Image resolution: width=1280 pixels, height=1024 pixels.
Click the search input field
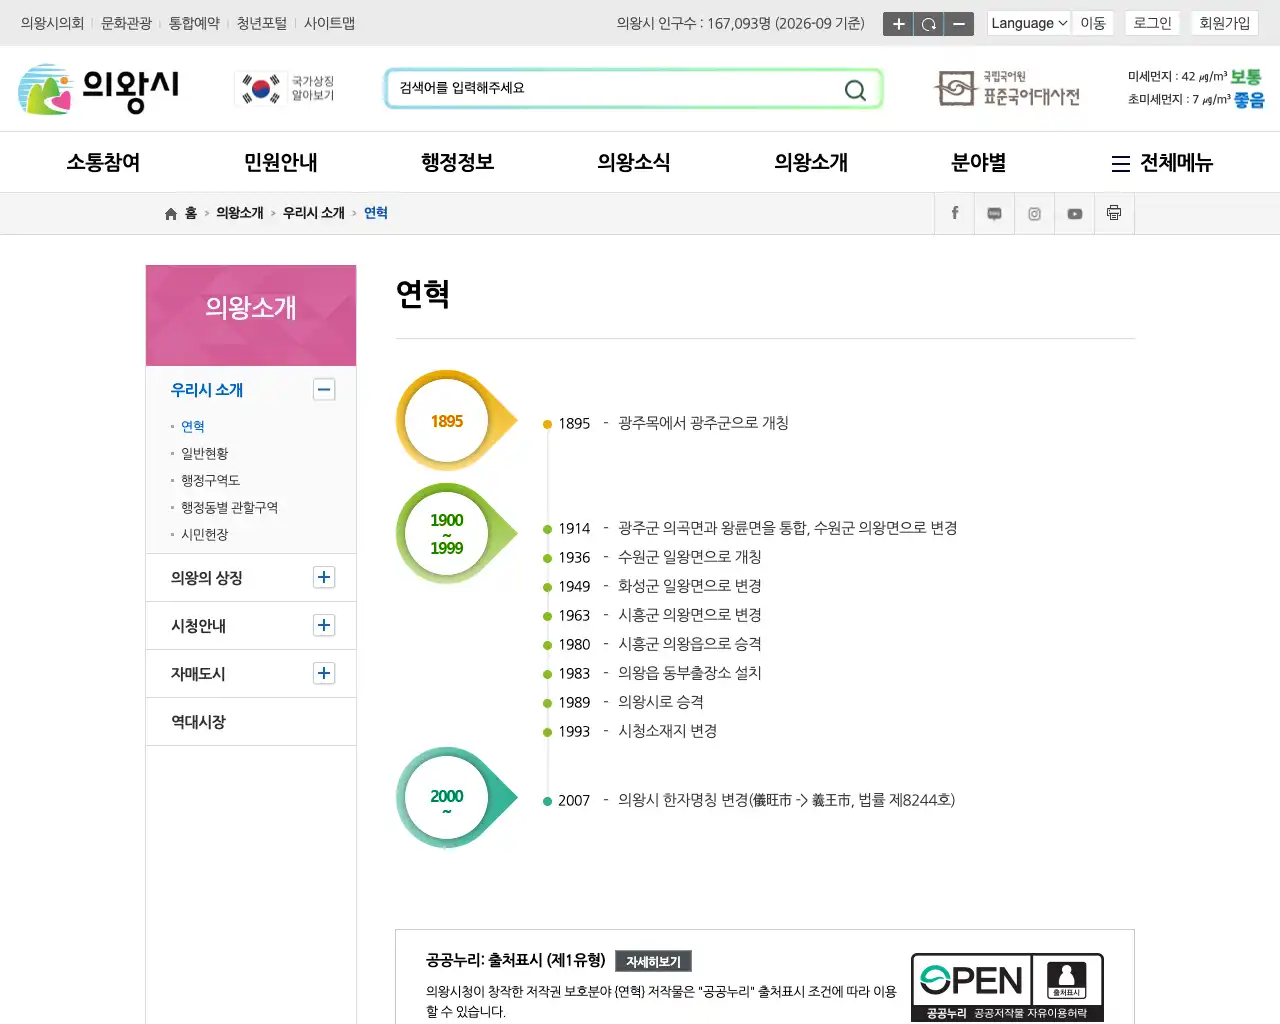(x=614, y=89)
